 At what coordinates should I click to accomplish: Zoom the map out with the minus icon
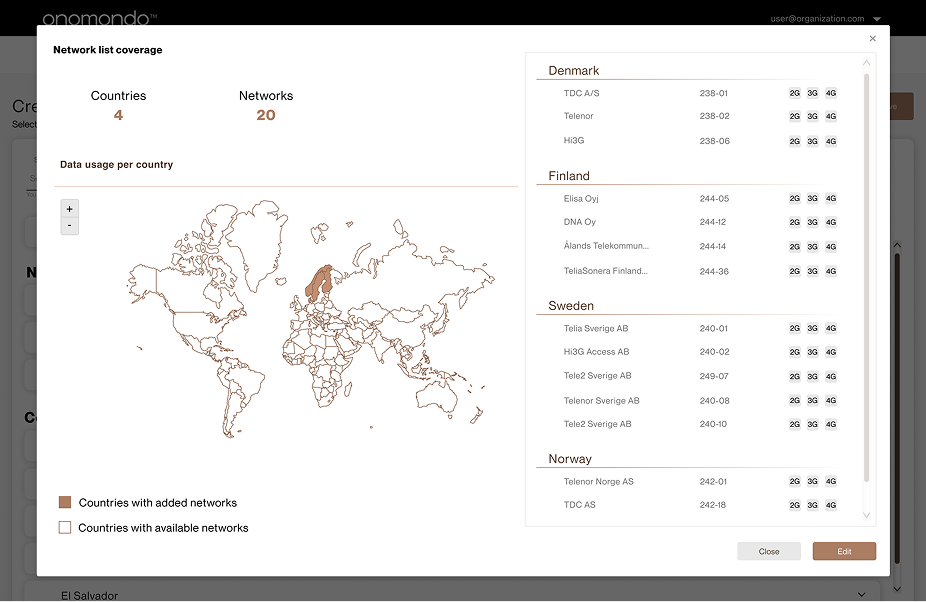[69, 226]
